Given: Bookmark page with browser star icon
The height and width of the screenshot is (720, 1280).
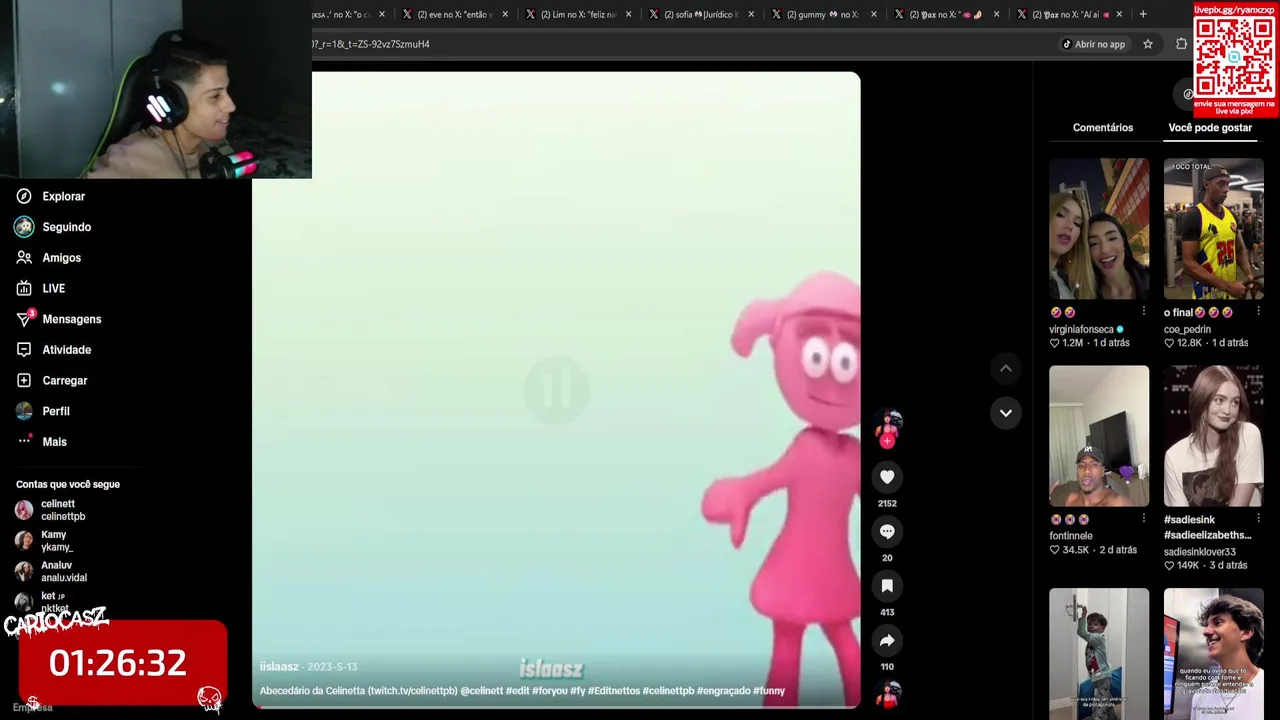Looking at the screenshot, I should [x=1148, y=44].
